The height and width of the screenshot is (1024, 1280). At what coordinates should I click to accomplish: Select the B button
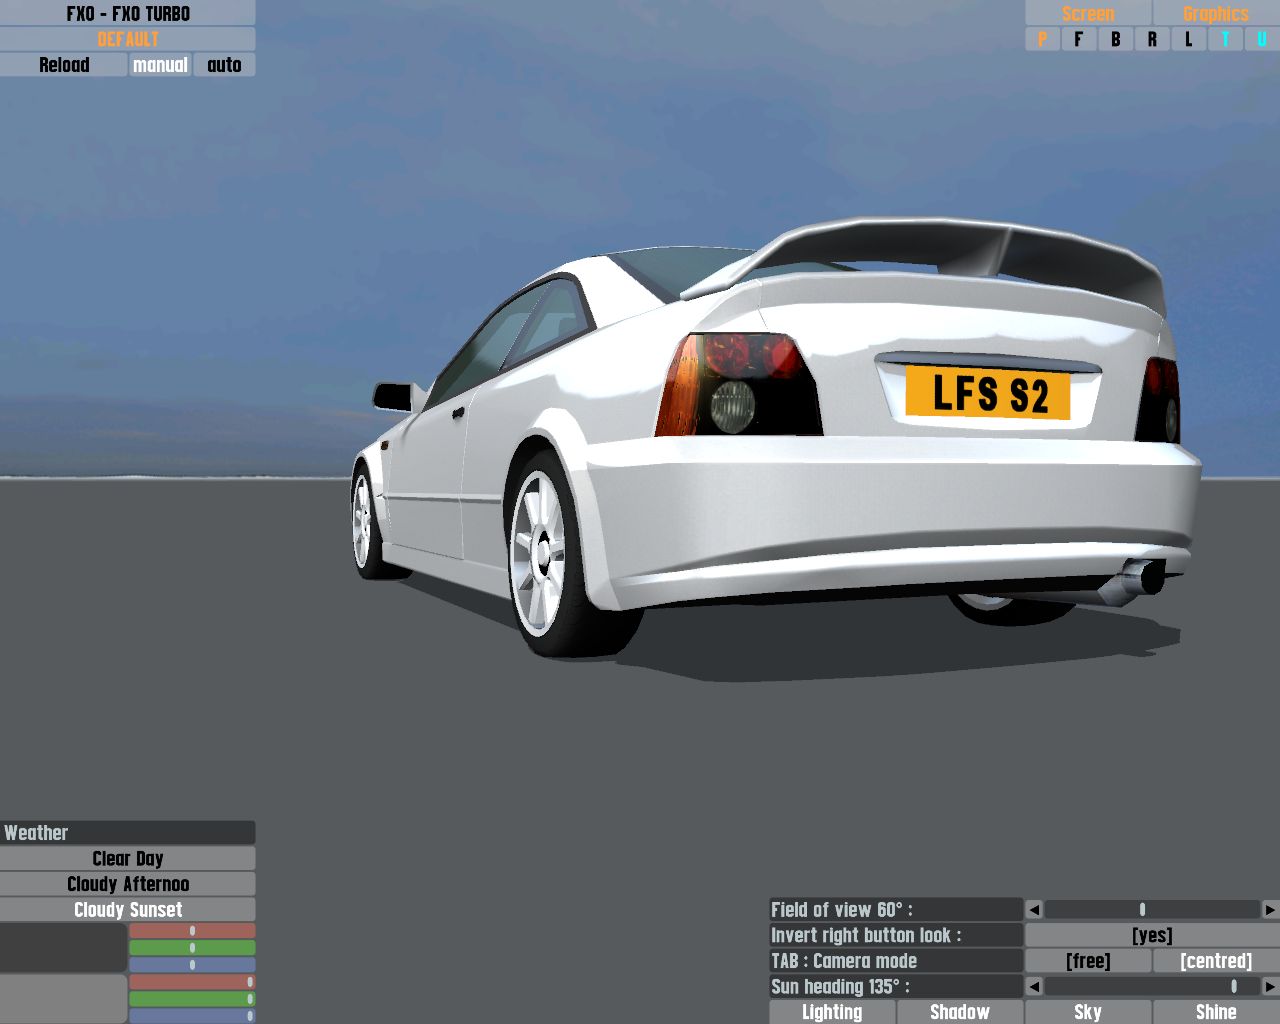[1115, 39]
